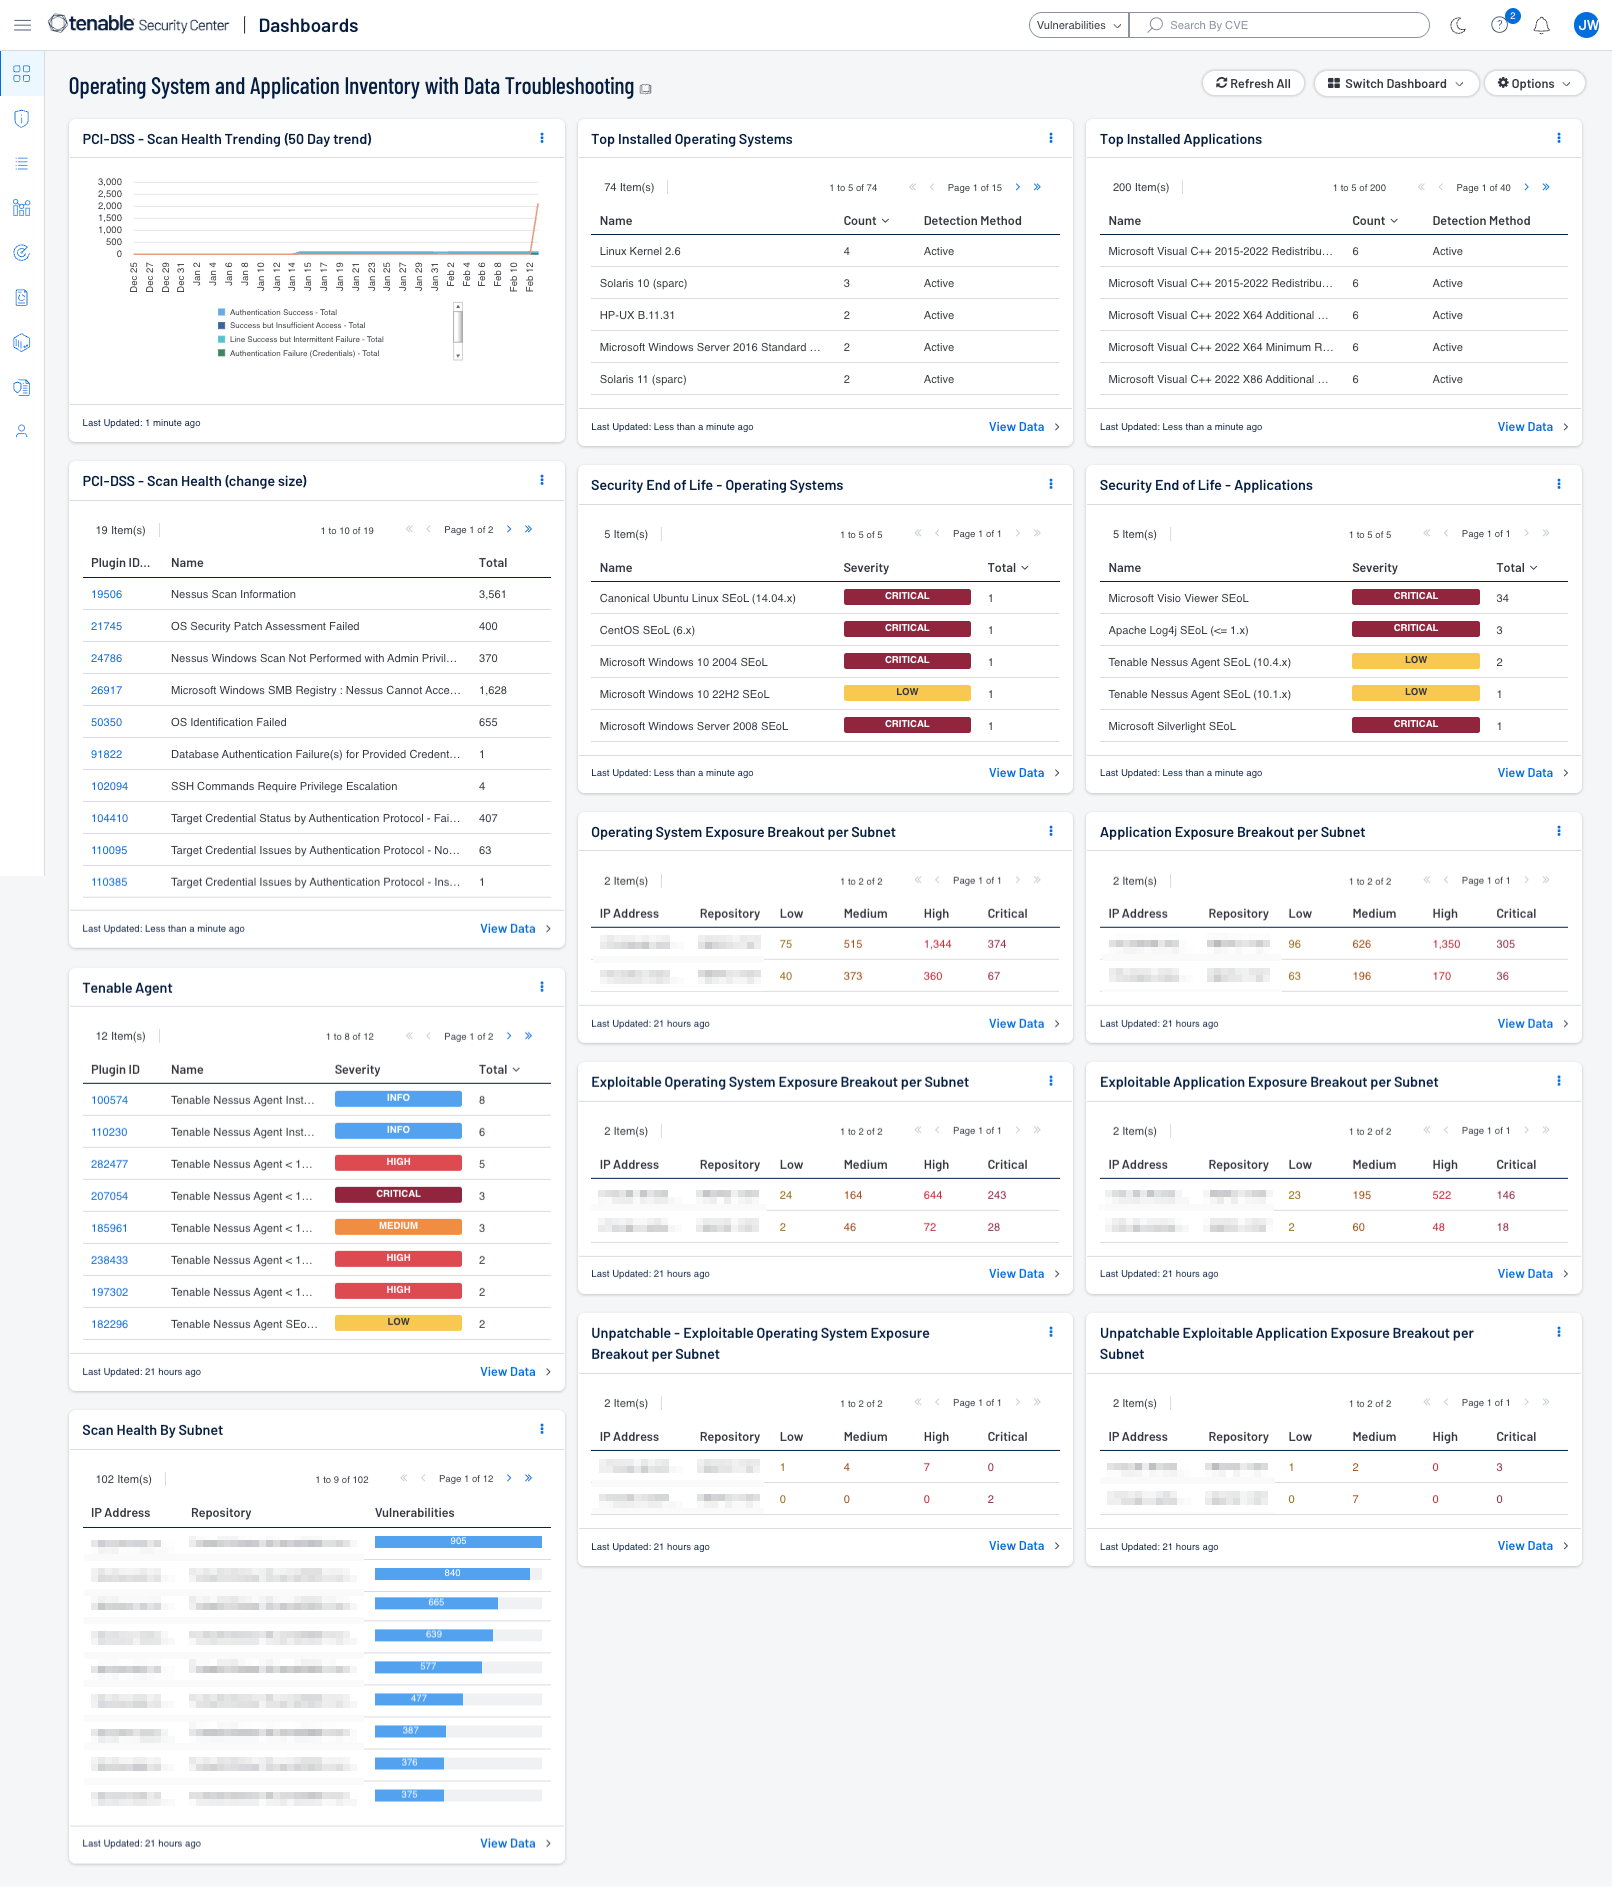The image size is (1612, 1890).
Task: Toggle dark mode with the moon icon
Action: pos(1458,25)
